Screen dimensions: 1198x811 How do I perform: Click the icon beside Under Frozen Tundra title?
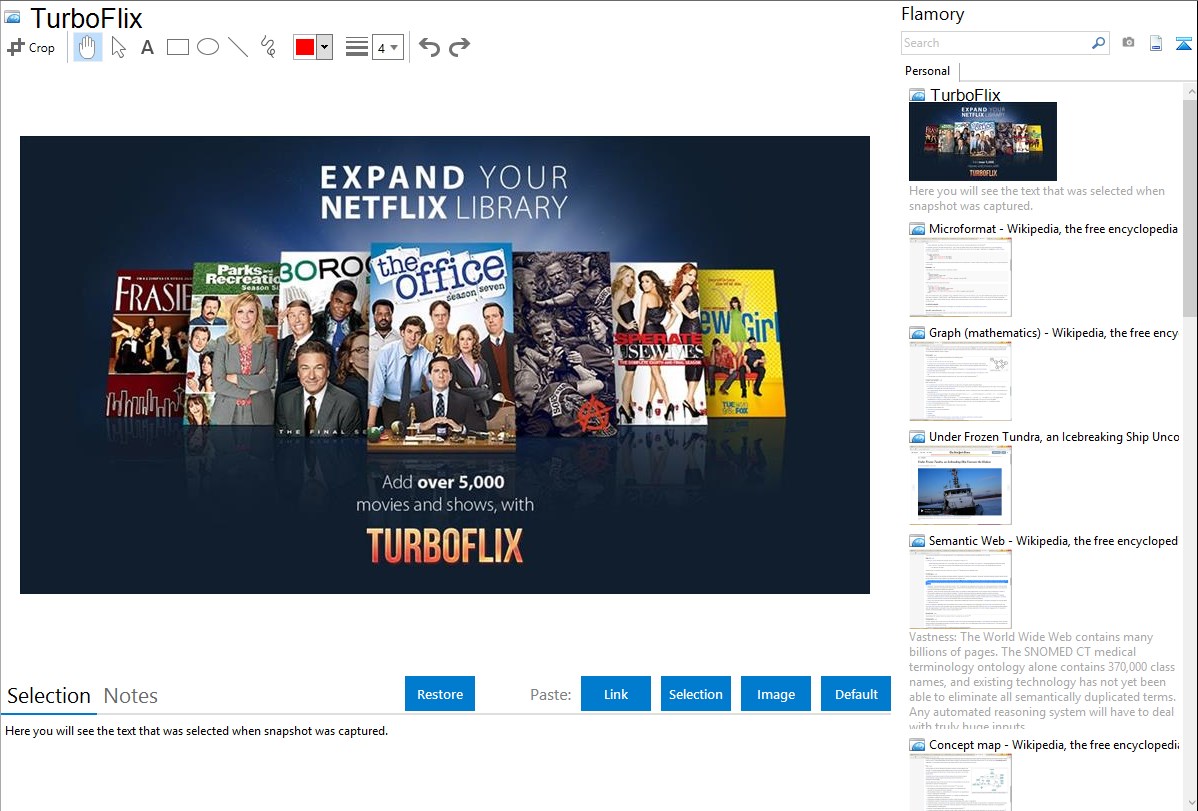tap(917, 437)
